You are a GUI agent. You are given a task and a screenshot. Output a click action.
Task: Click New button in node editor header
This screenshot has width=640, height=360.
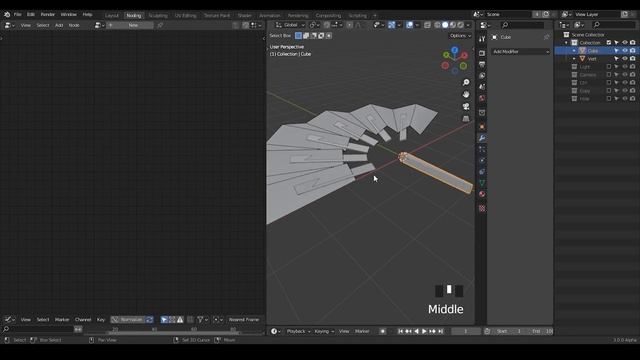(x=133, y=25)
